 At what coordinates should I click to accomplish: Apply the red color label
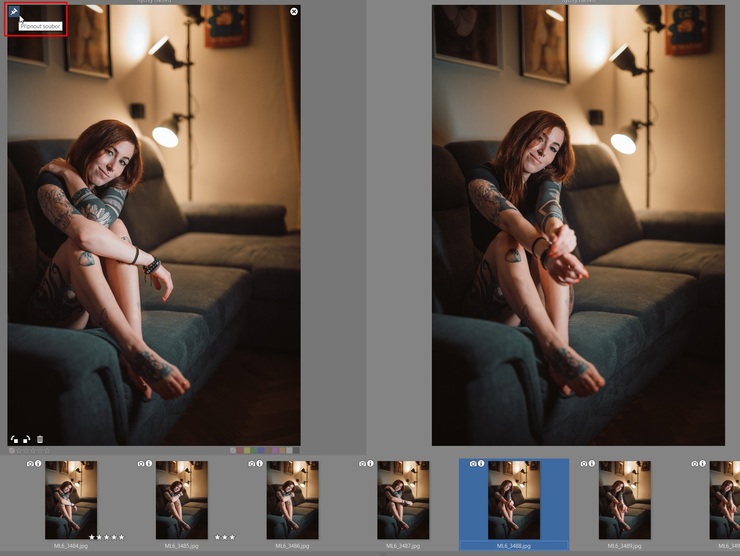240,450
